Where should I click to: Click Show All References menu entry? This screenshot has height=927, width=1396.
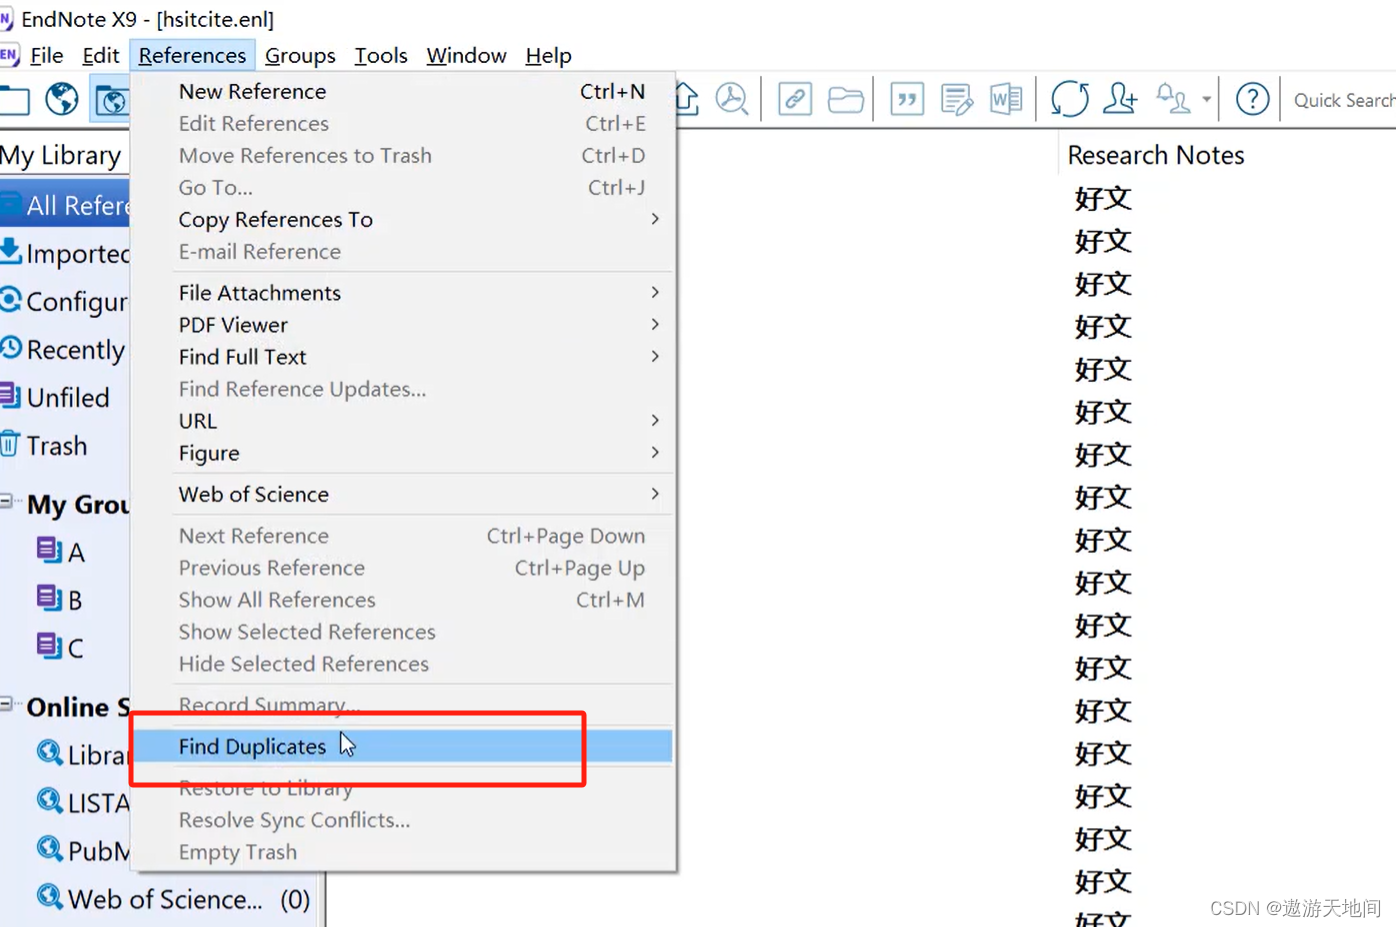click(x=404, y=599)
